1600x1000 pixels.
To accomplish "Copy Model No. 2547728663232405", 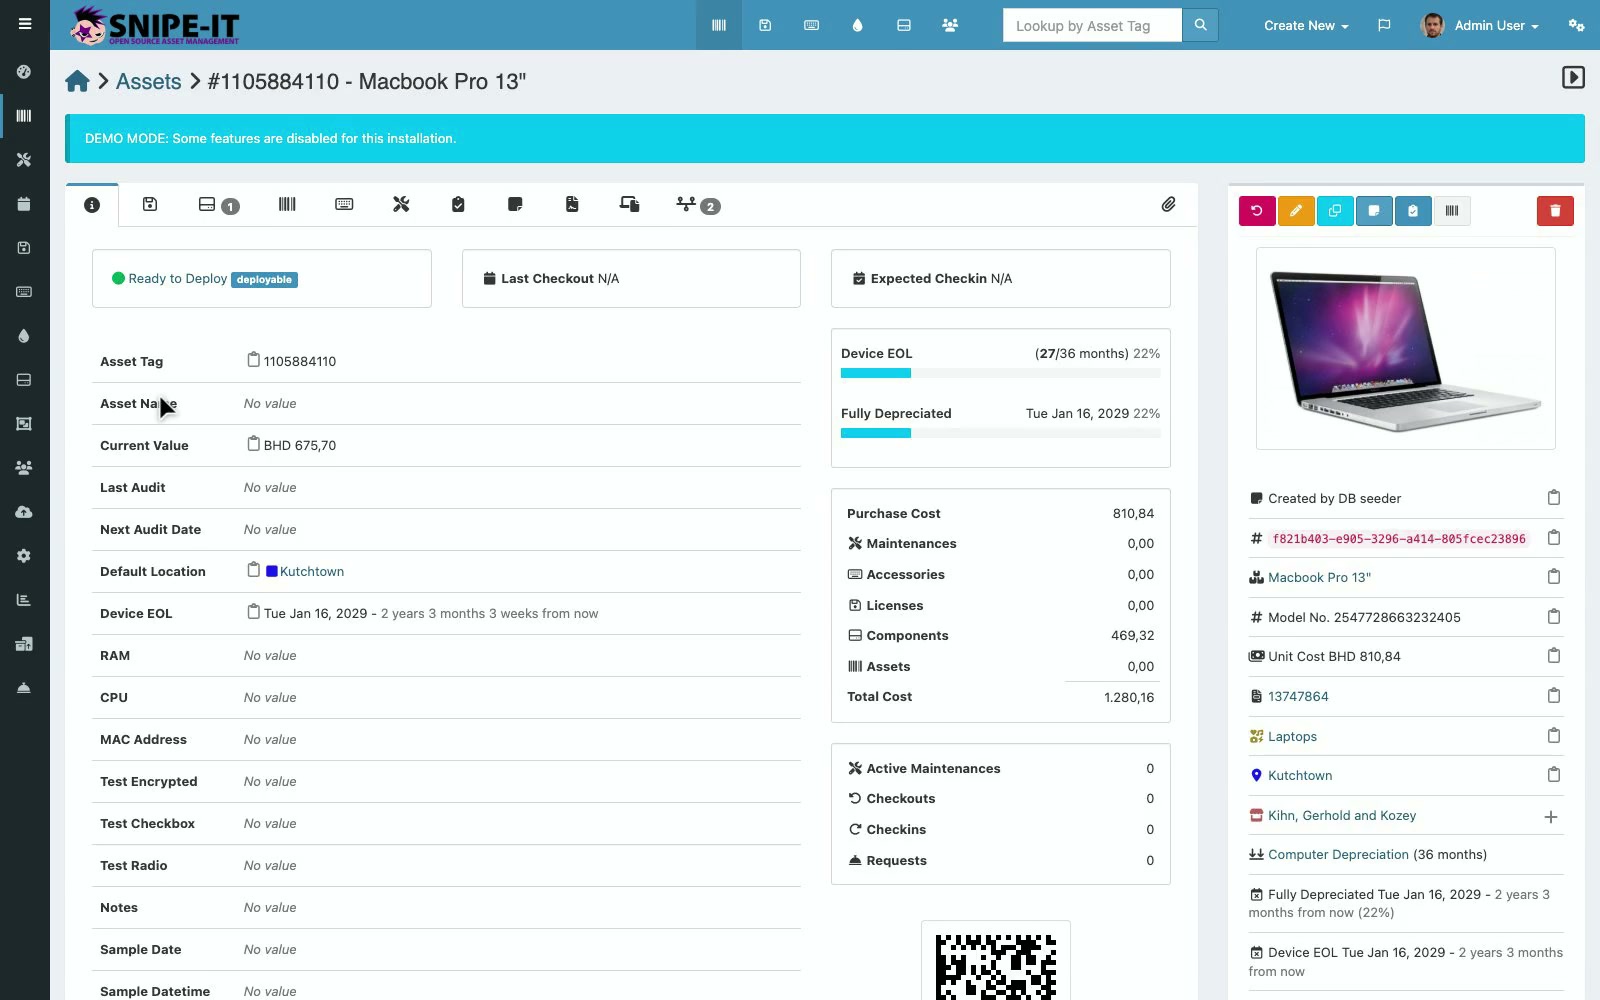I will click(1554, 617).
